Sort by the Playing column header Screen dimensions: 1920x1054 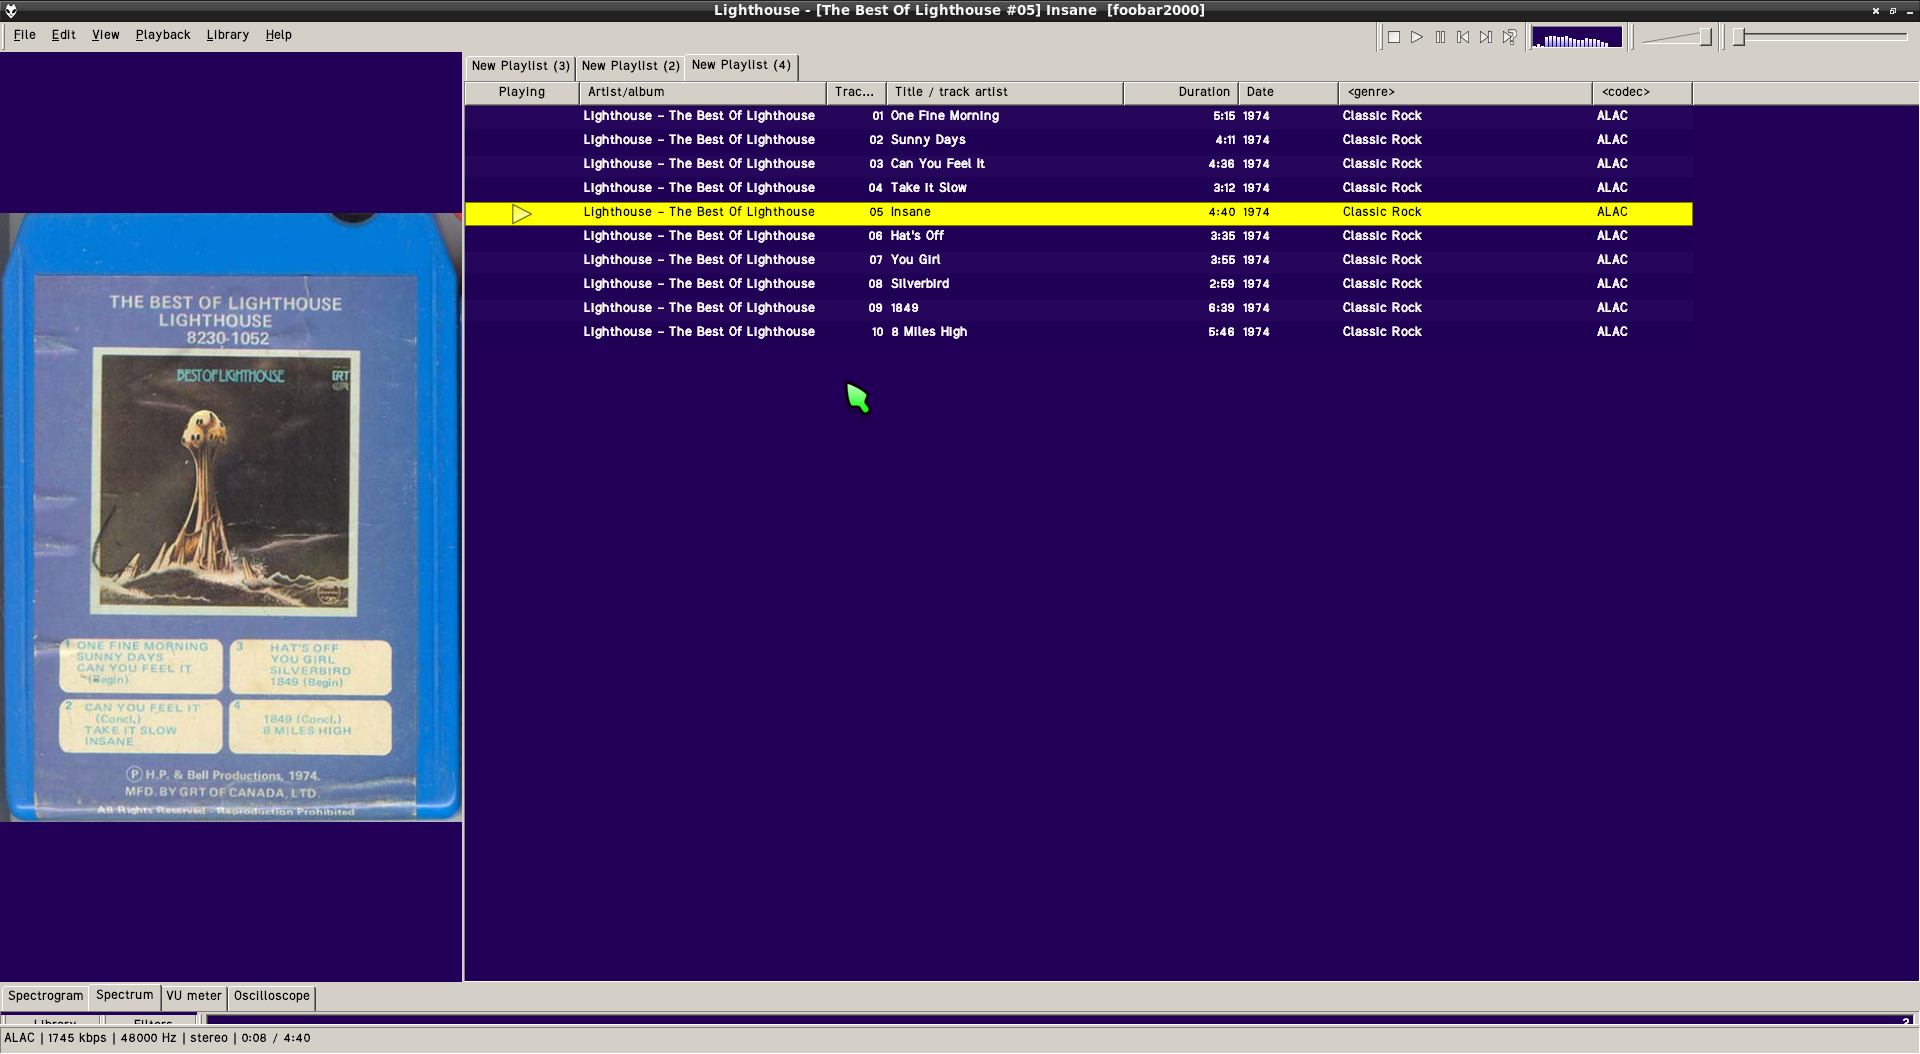coord(522,92)
